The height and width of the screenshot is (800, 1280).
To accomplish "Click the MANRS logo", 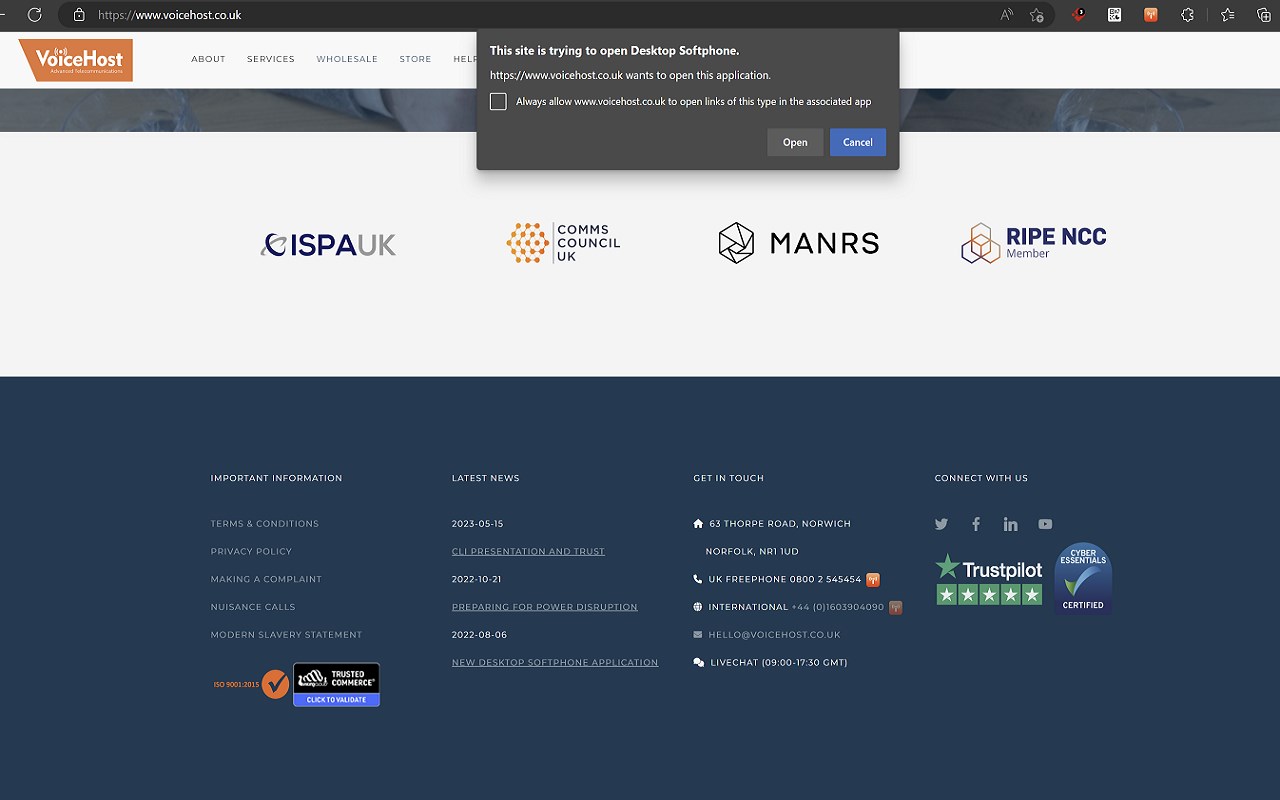I will tap(798, 243).
